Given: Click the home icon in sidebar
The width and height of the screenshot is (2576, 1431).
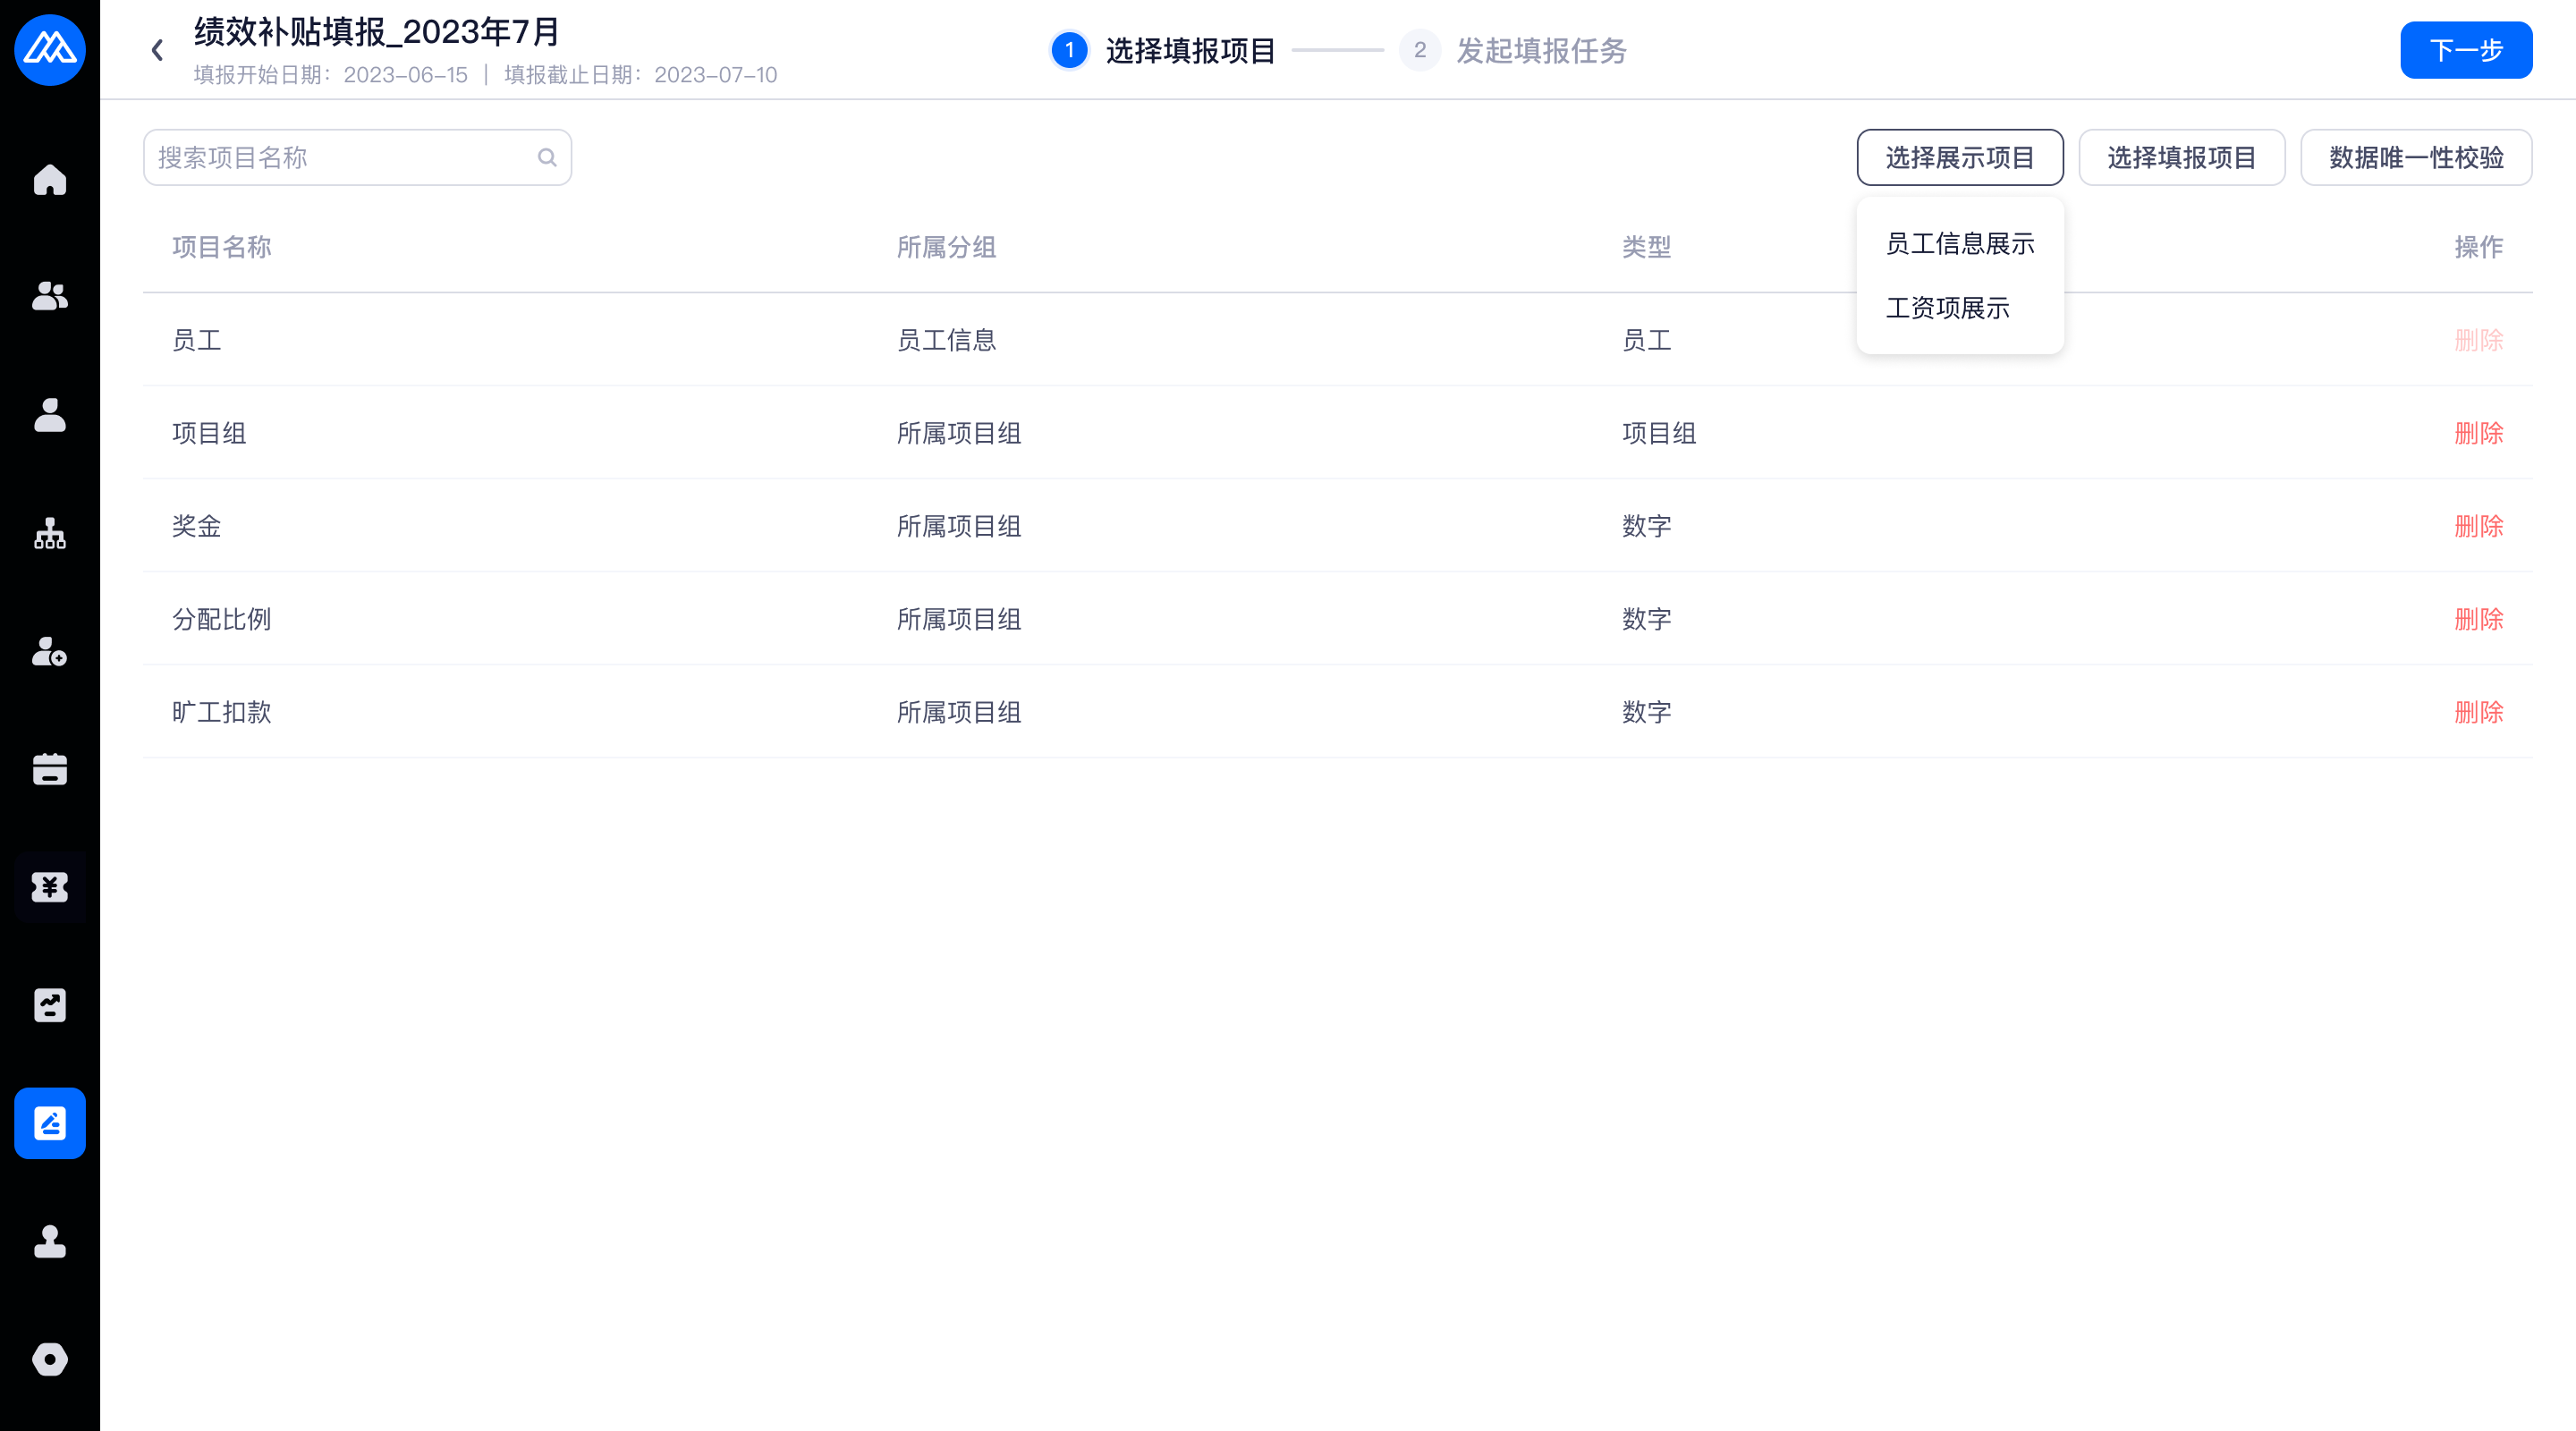Looking at the screenshot, I should (50, 180).
